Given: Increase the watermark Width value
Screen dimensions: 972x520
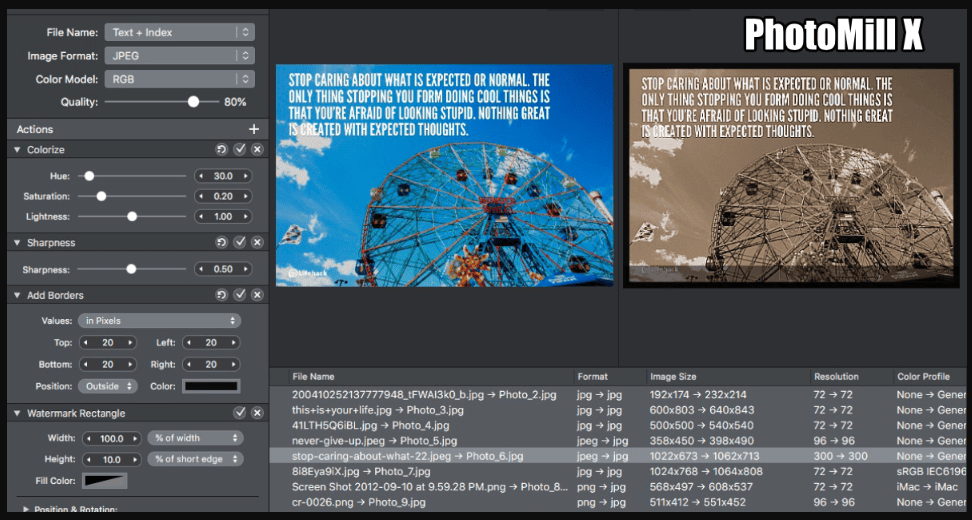Looking at the screenshot, I should point(135,438).
